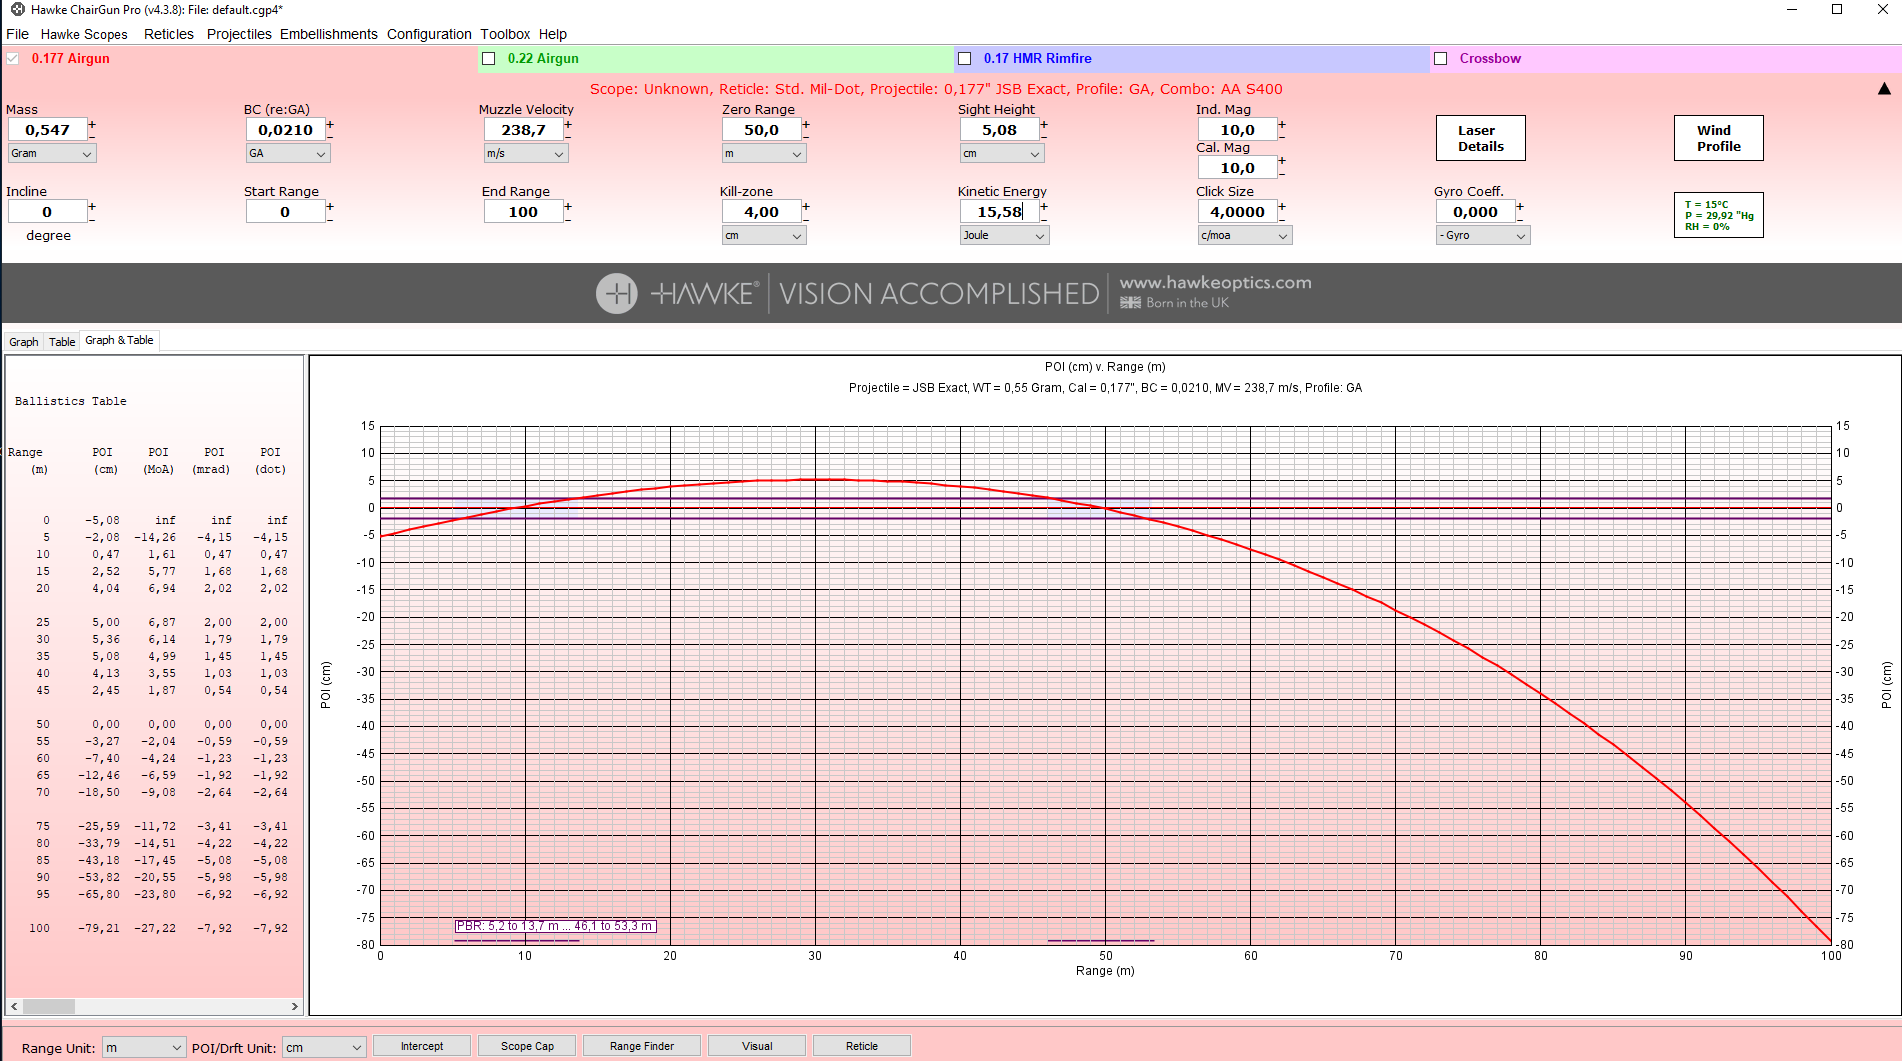The width and height of the screenshot is (1902, 1061).
Task: Click the Laser Details button
Action: pyautogui.click(x=1480, y=138)
